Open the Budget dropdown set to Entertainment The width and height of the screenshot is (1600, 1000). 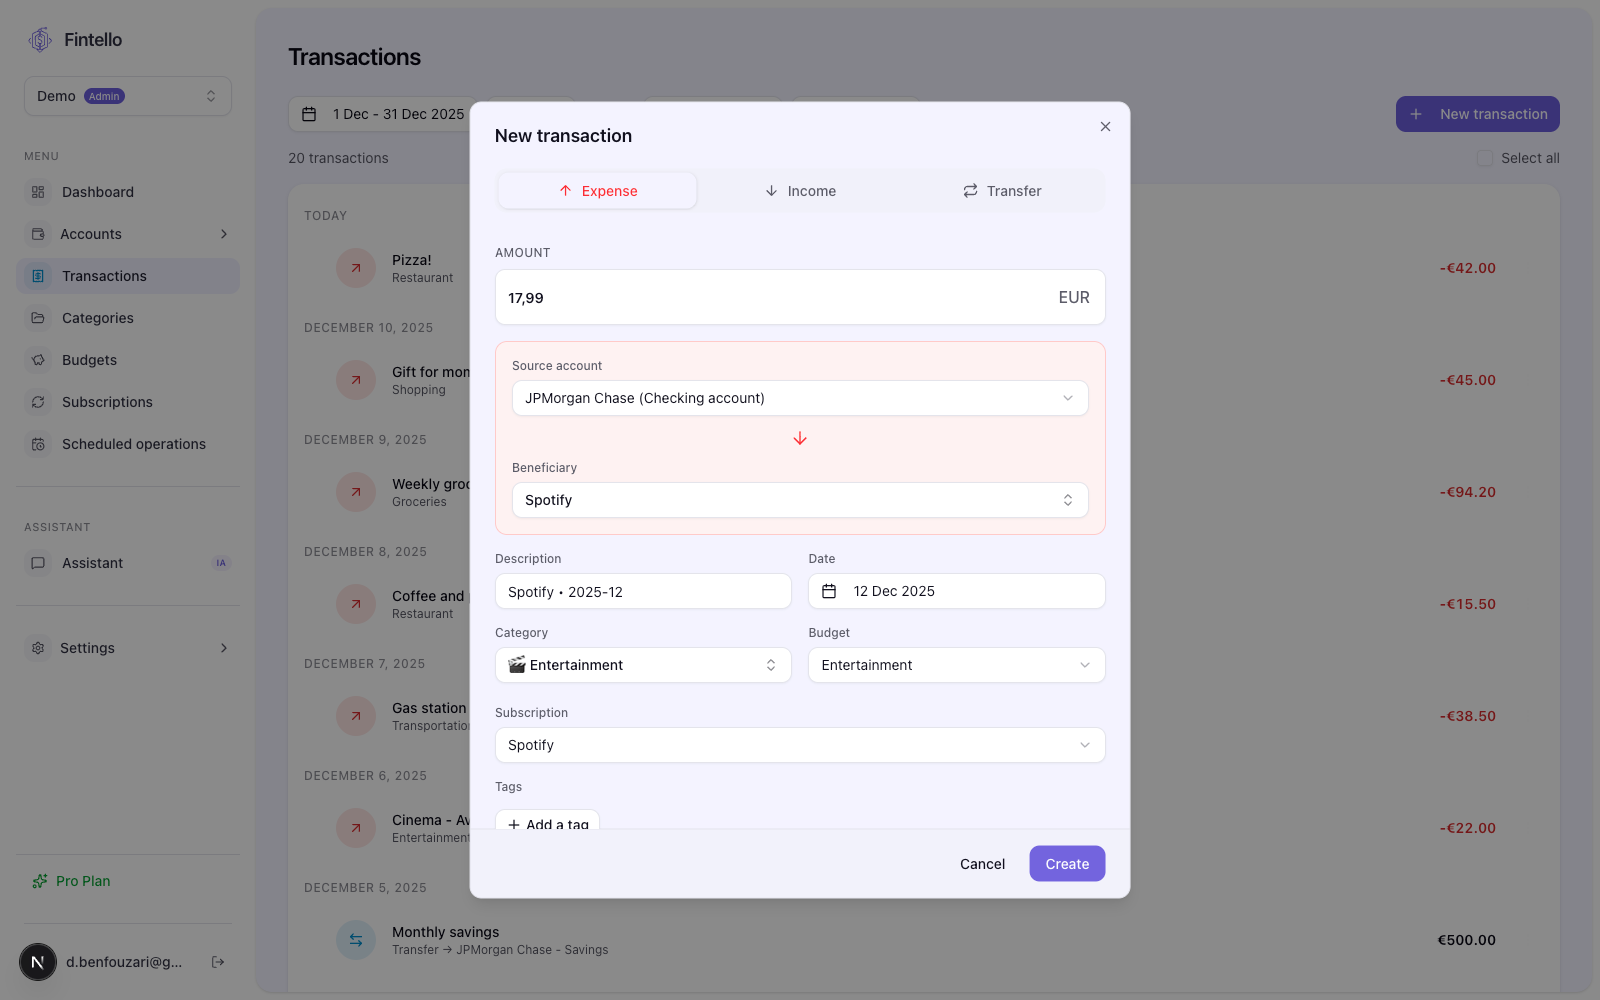point(955,664)
